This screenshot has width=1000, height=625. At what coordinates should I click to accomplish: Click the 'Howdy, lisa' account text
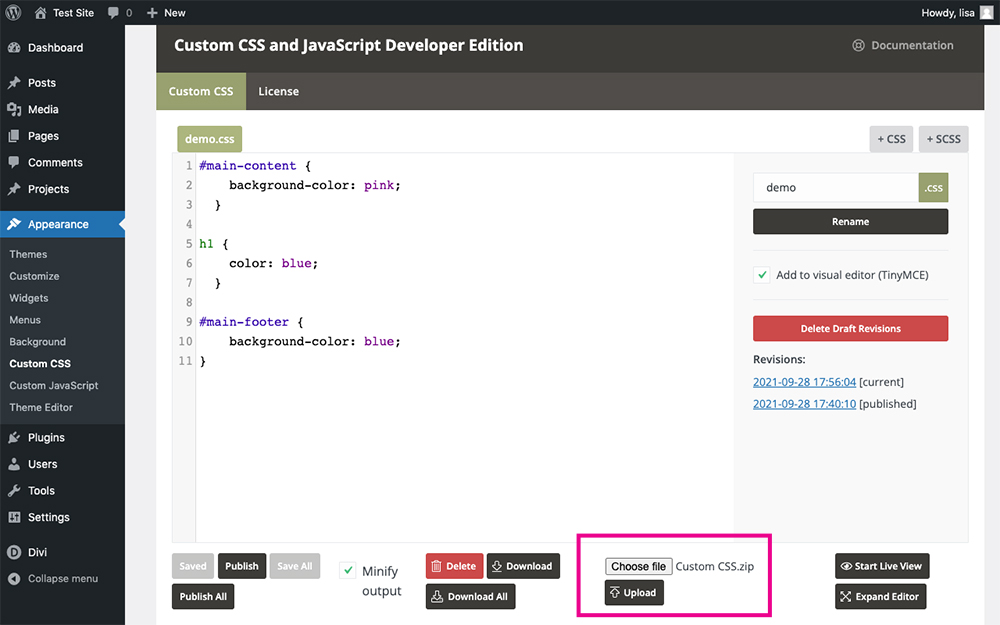pos(948,13)
